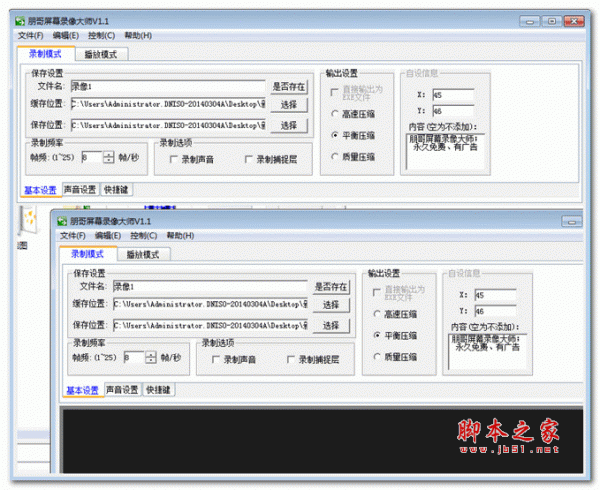Open 声音设置 tab in back window
600x490 pixels.
tap(80, 189)
